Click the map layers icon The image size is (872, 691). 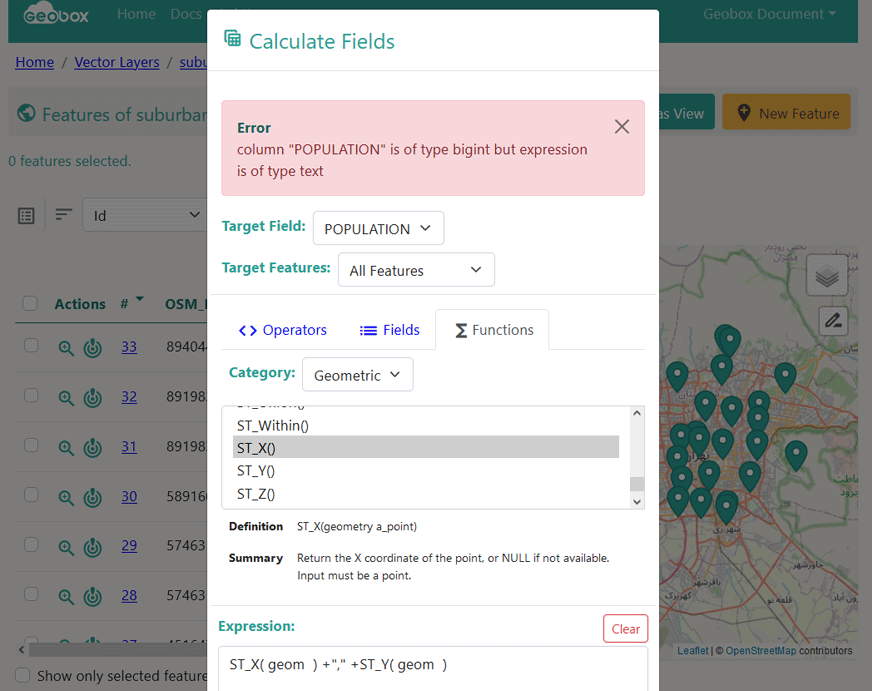[826, 276]
